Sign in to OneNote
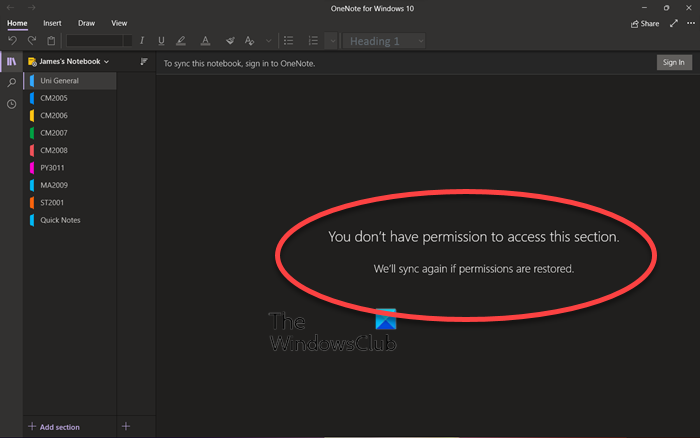The width and height of the screenshot is (700, 438). [x=674, y=63]
